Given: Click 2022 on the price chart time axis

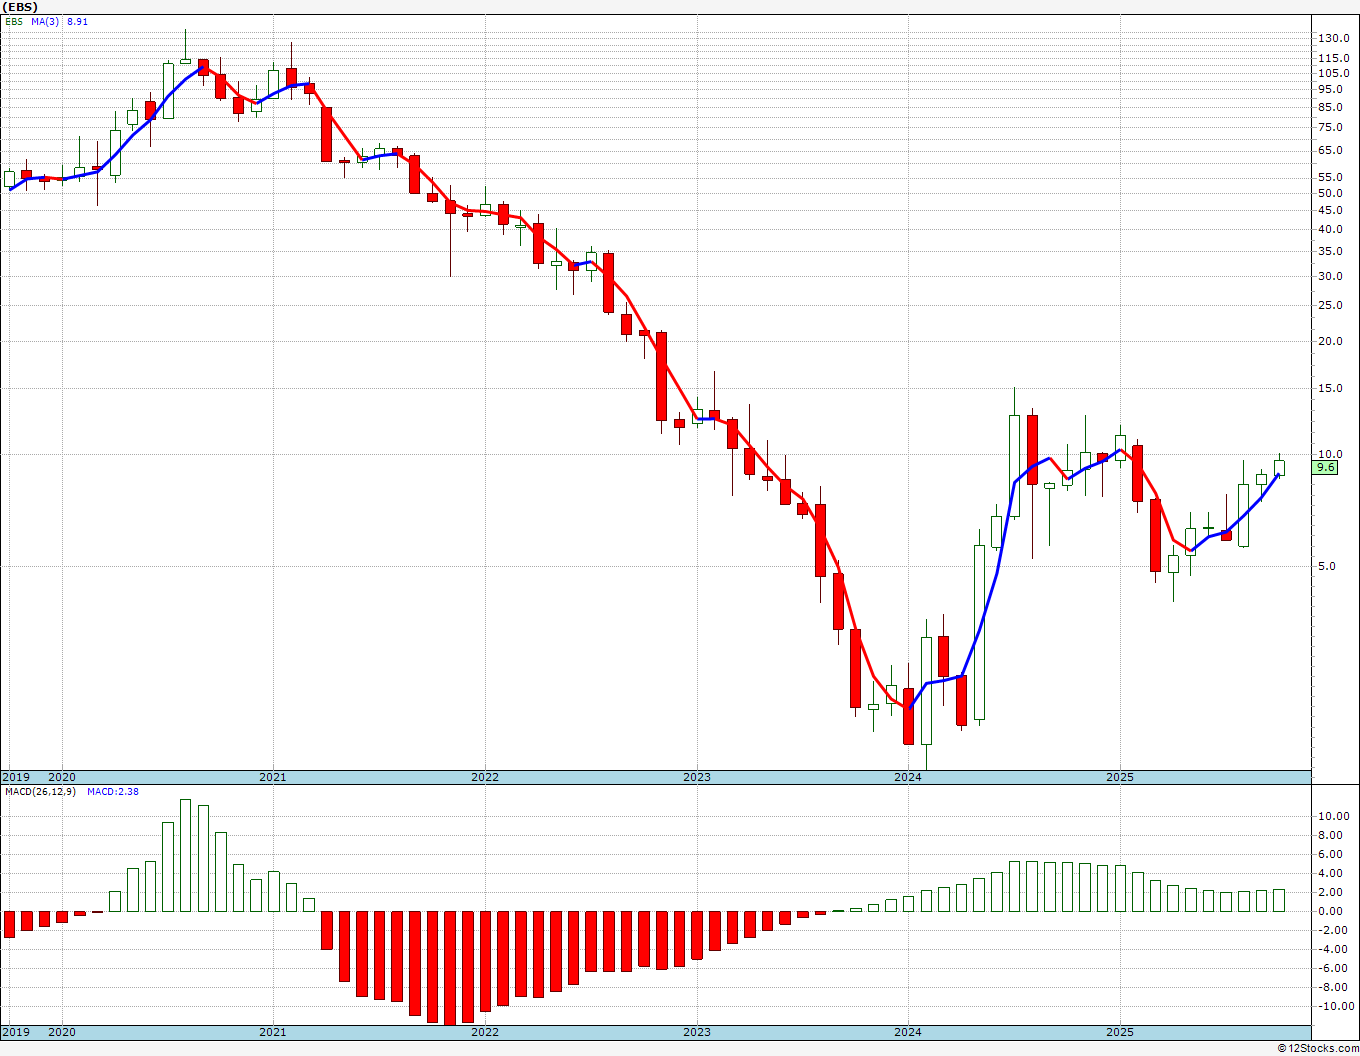Looking at the screenshot, I should pos(485,777).
